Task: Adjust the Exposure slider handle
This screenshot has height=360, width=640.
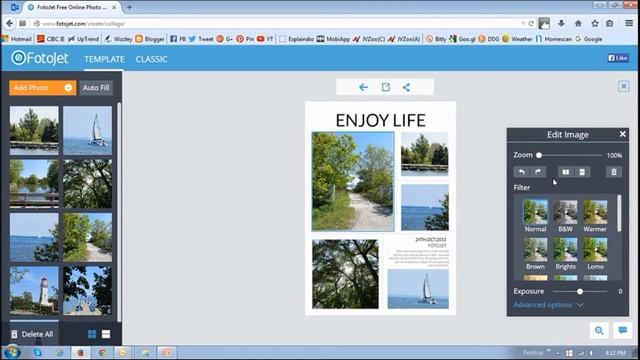Action: click(x=580, y=291)
